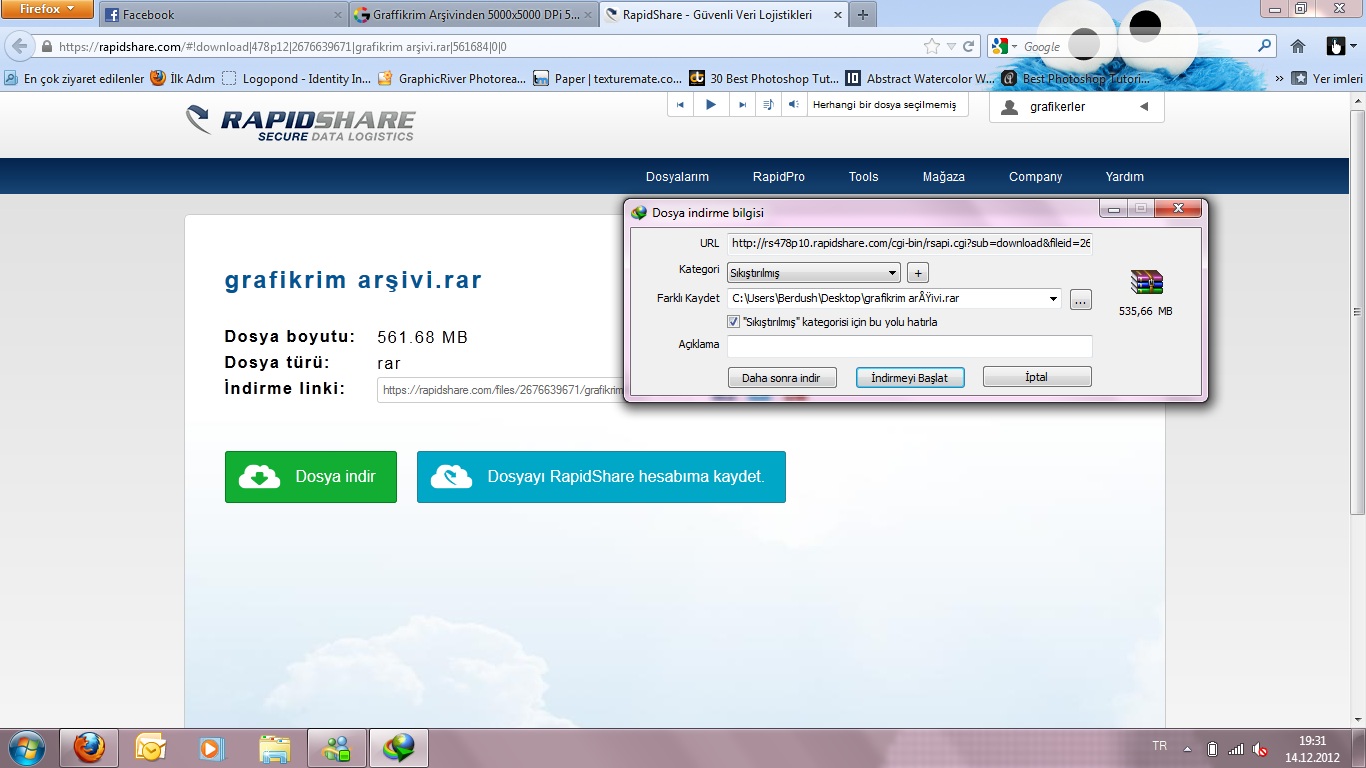Viewport: 1366px width, 768px height.
Task: Open a new tab with plus button
Action: click(862, 15)
